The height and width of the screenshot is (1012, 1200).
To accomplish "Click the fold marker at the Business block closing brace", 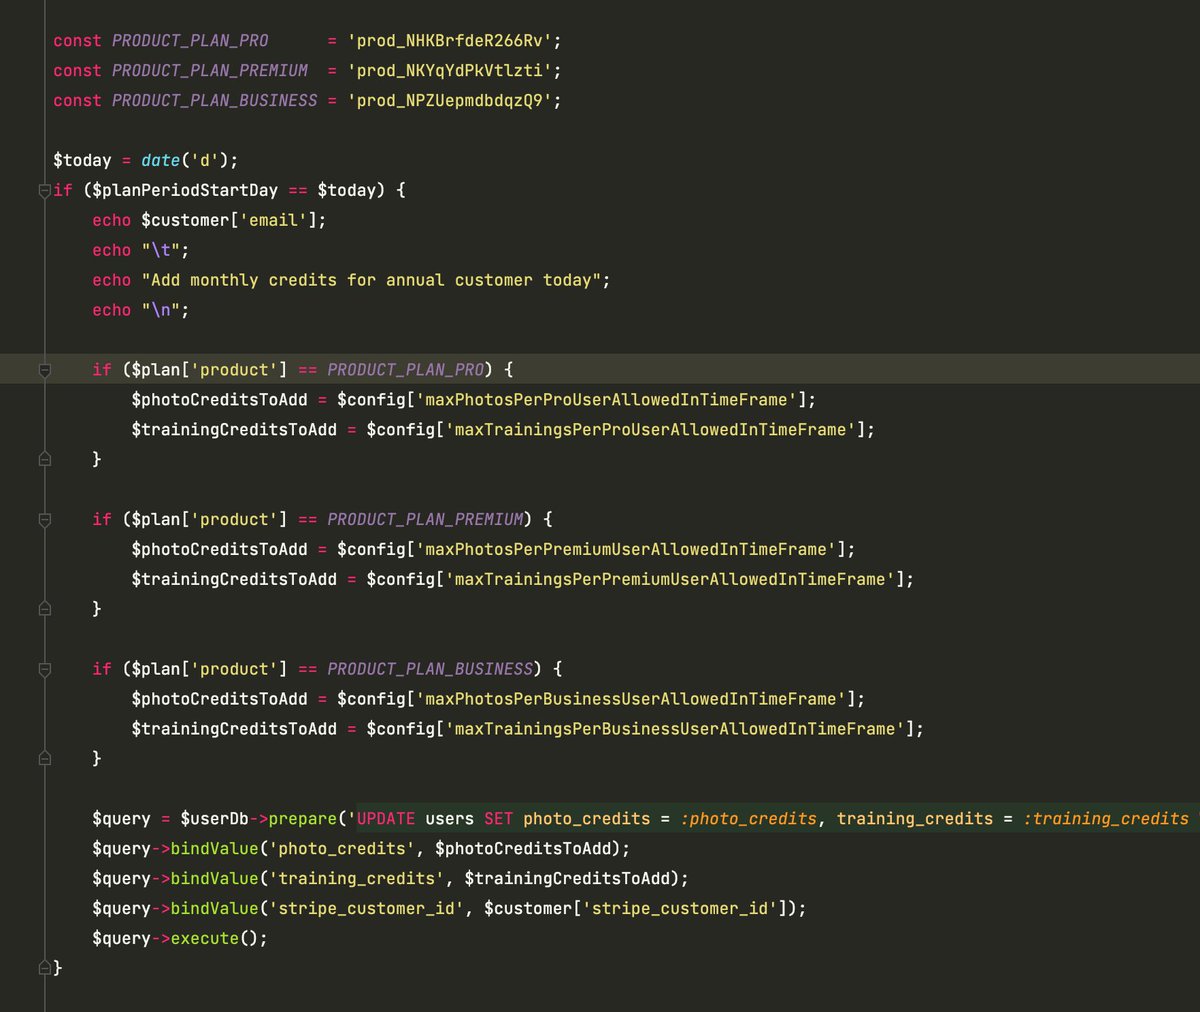I will [44, 757].
